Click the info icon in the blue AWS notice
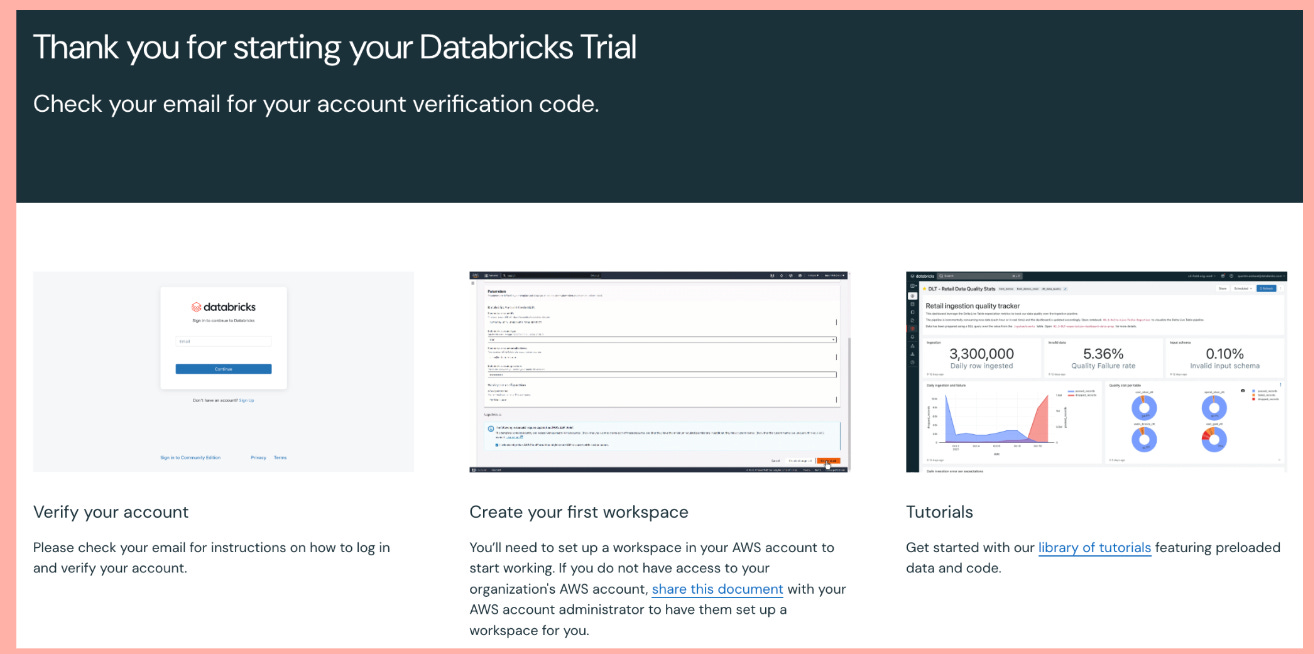This screenshot has height=654, width=1314. (x=490, y=428)
